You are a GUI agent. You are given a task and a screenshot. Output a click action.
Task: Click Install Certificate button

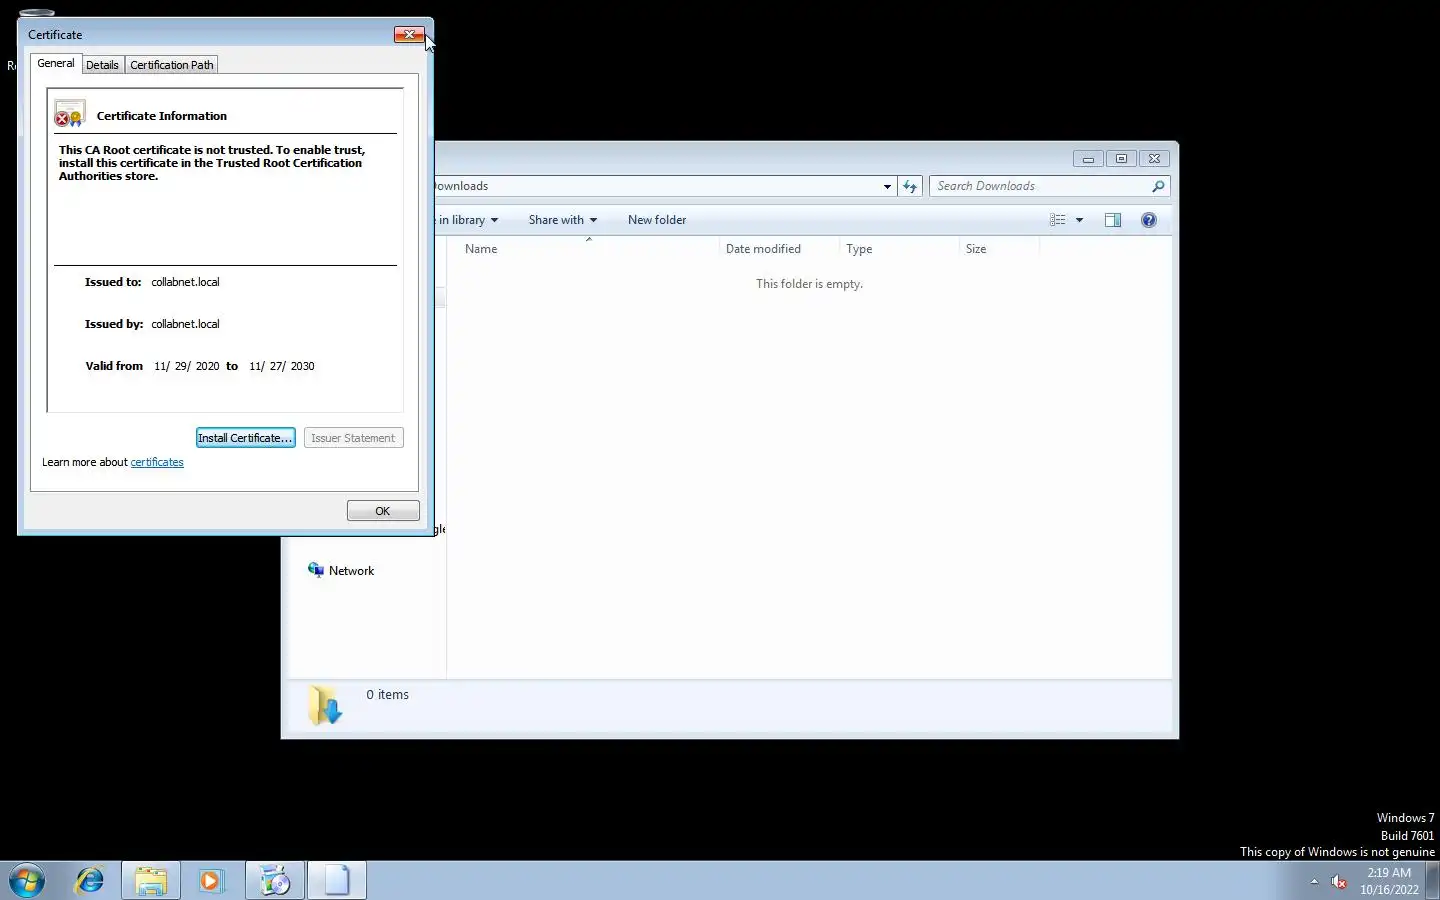pos(245,438)
